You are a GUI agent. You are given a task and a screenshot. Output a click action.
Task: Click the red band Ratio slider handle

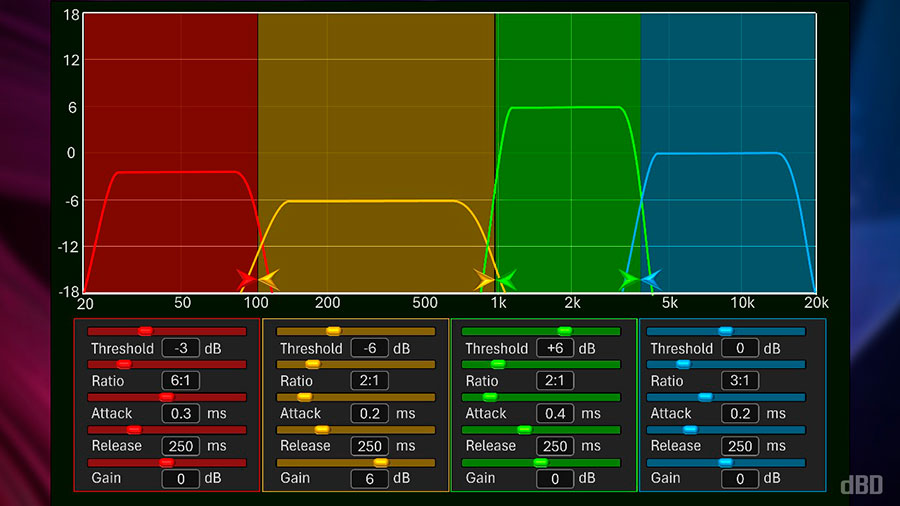point(123,364)
